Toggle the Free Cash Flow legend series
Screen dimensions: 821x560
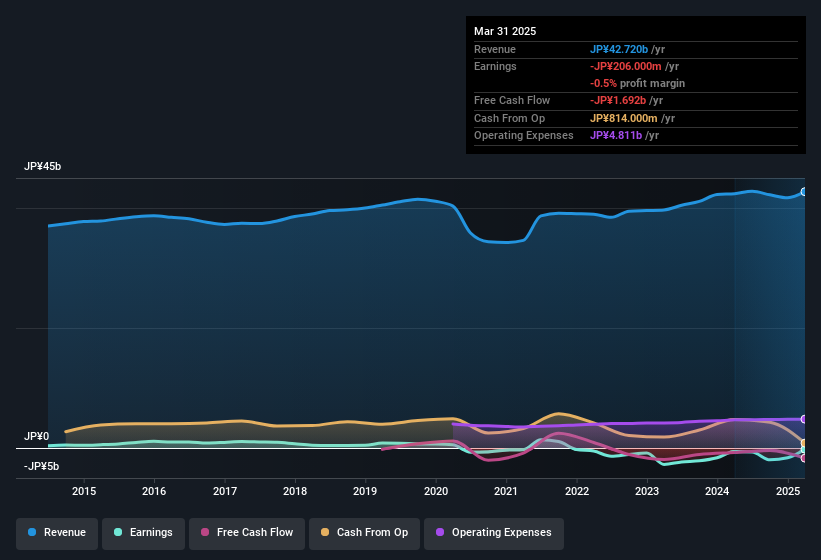click(x=247, y=533)
